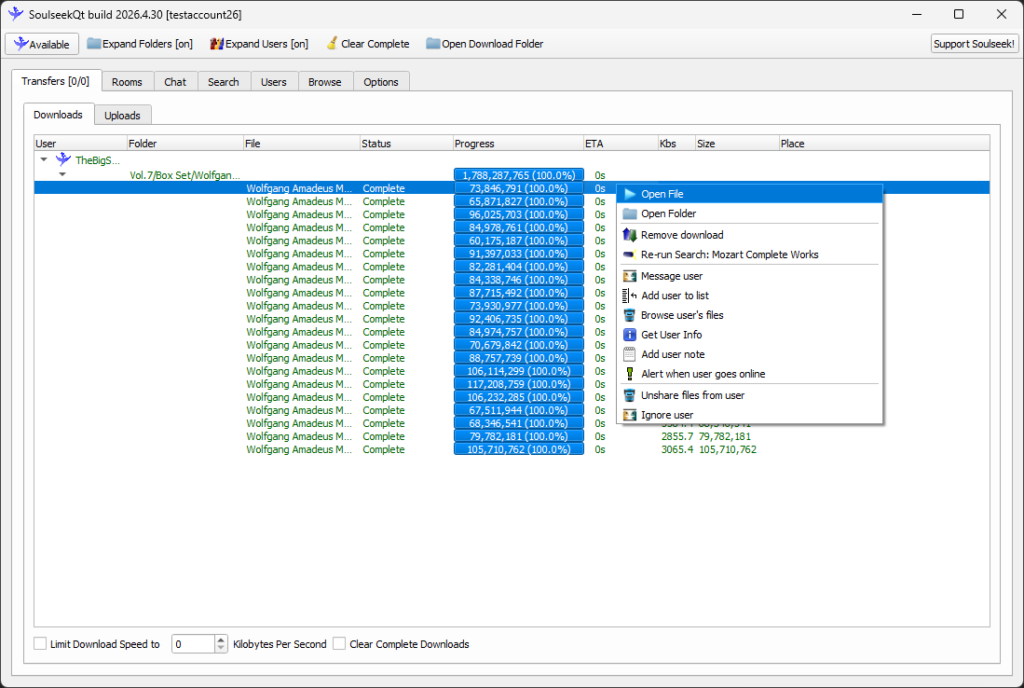Open the Users tab
This screenshot has height=688, width=1024.
(274, 82)
